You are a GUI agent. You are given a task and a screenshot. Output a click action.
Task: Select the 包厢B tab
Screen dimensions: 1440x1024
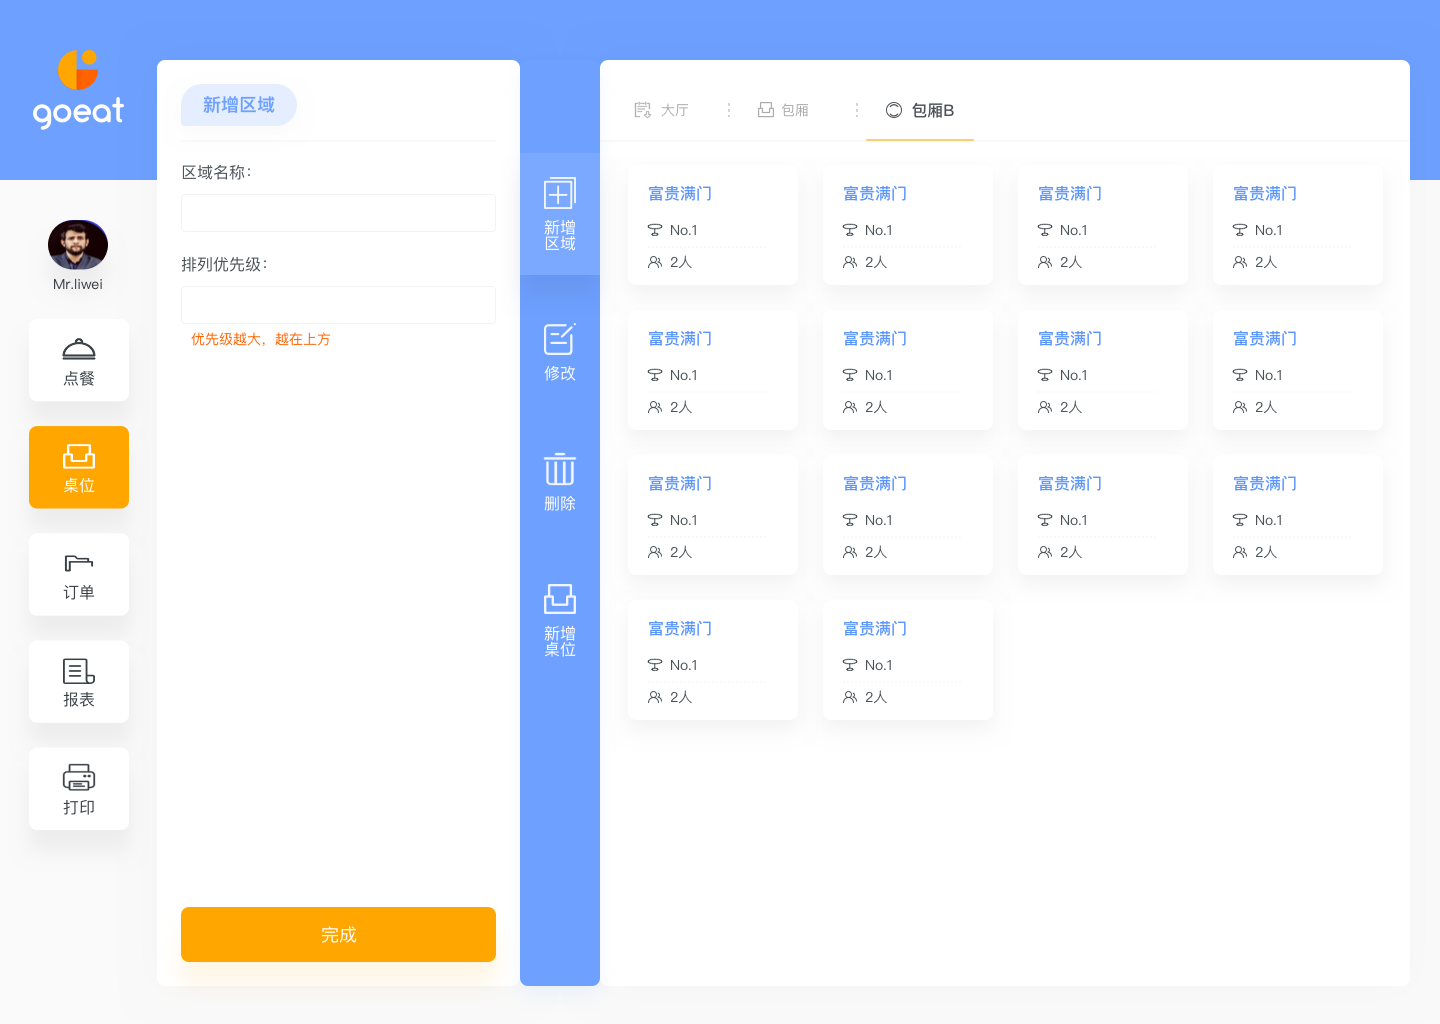920,110
